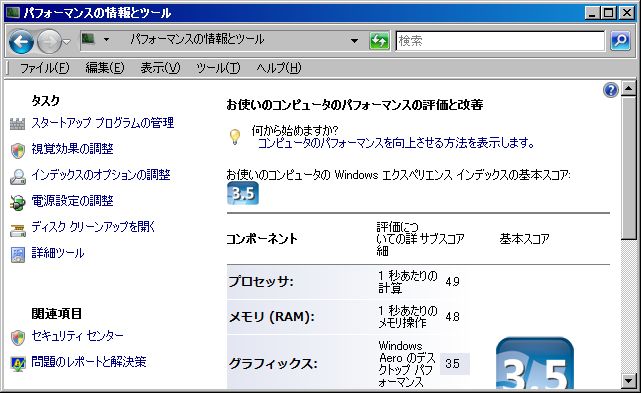Click the advanced tools icon
The image size is (641, 393).
pyautogui.click(x=18, y=255)
